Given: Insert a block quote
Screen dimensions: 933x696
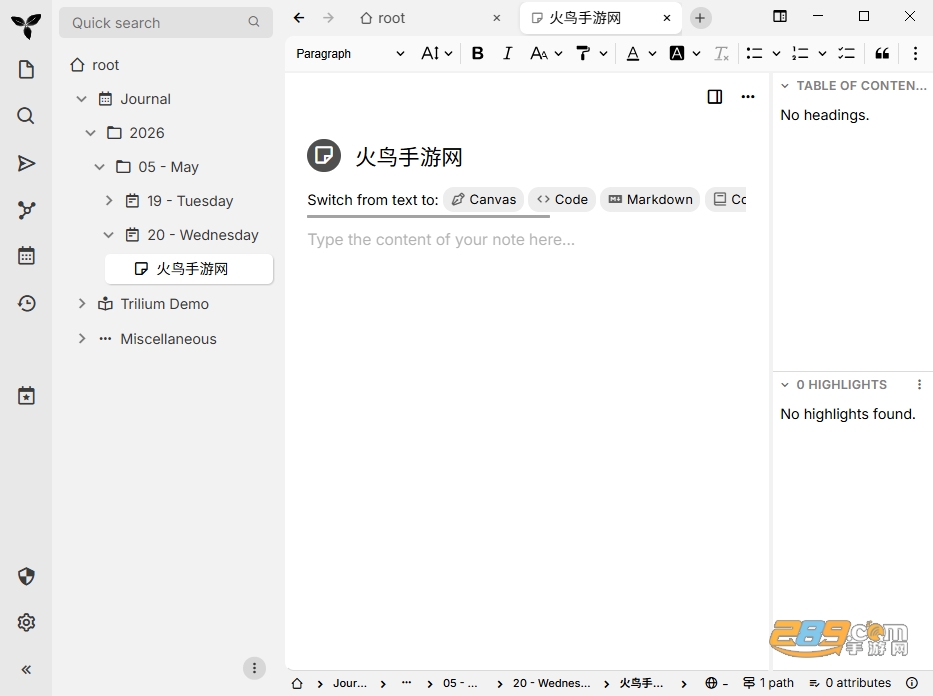Looking at the screenshot, I should [882, 54].
